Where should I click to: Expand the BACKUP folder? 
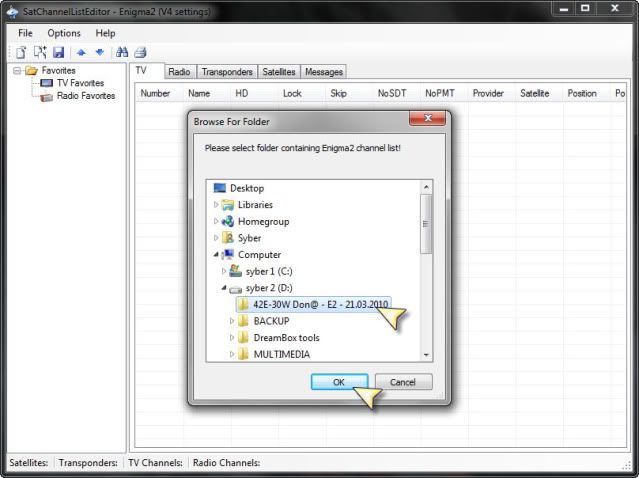click(x=231, y=321)
